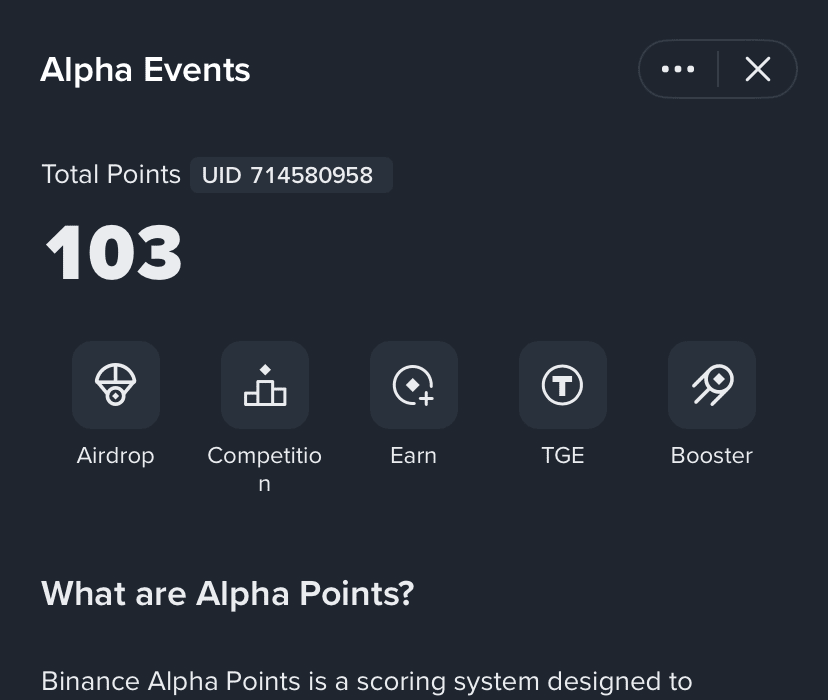828x700 pixels.
Task: Click the Binance Alpha Points description text
Action: pos(366,681)
